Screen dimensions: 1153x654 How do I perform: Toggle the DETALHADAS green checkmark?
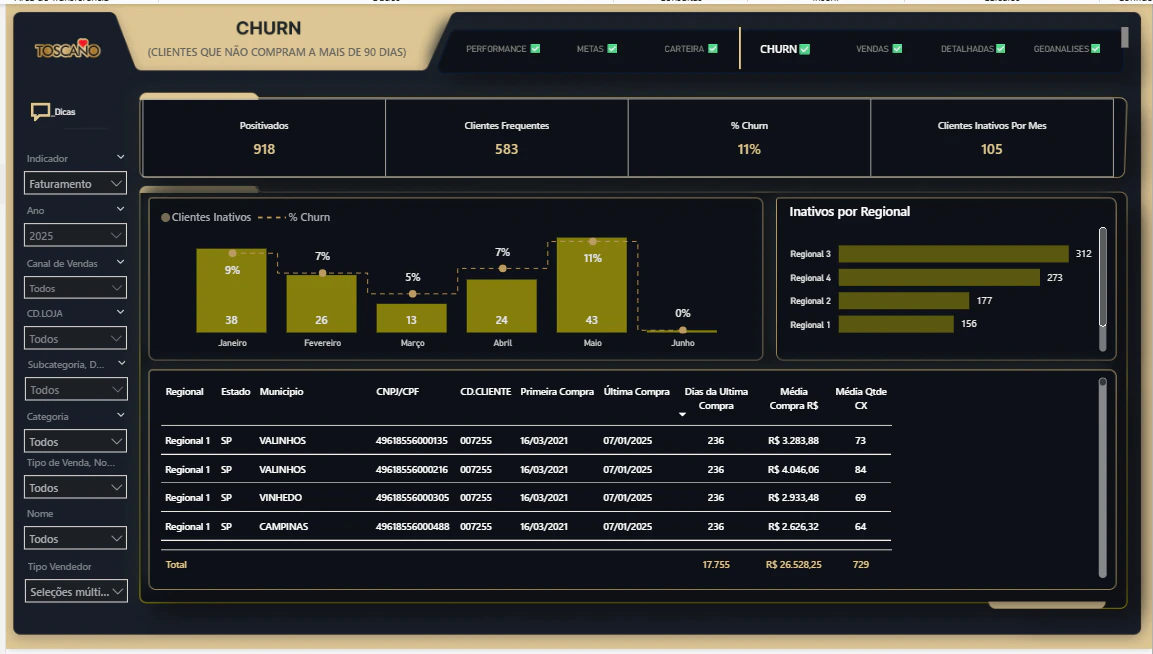point(1001,49)
